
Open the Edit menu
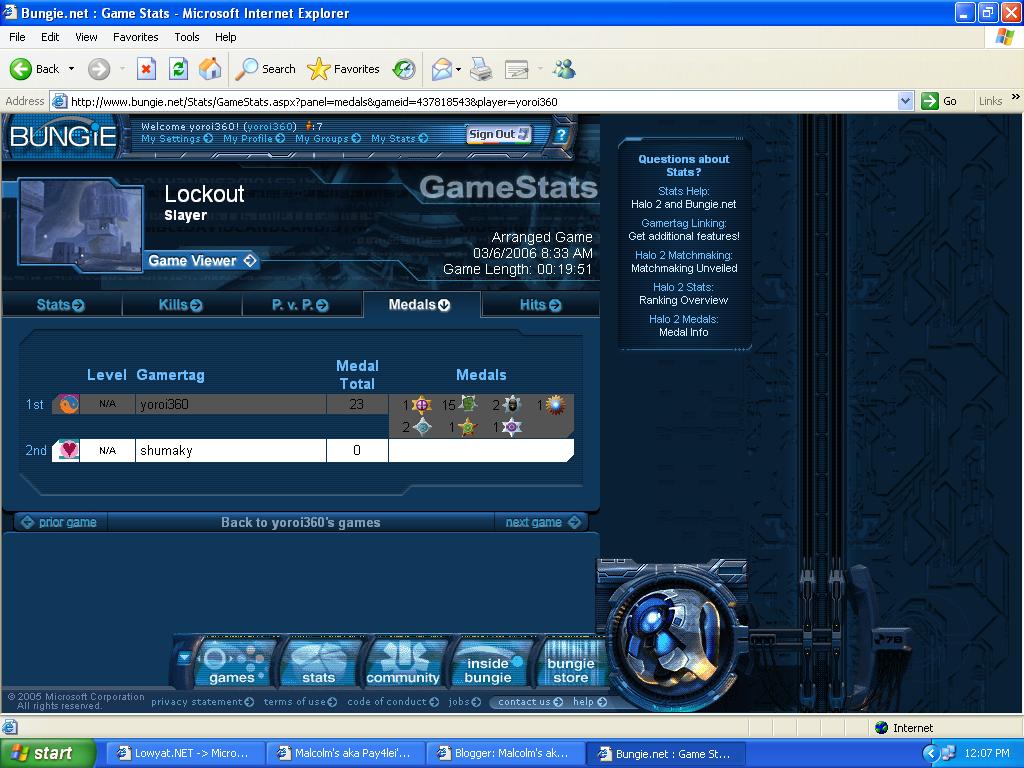[x=50, y=37]
